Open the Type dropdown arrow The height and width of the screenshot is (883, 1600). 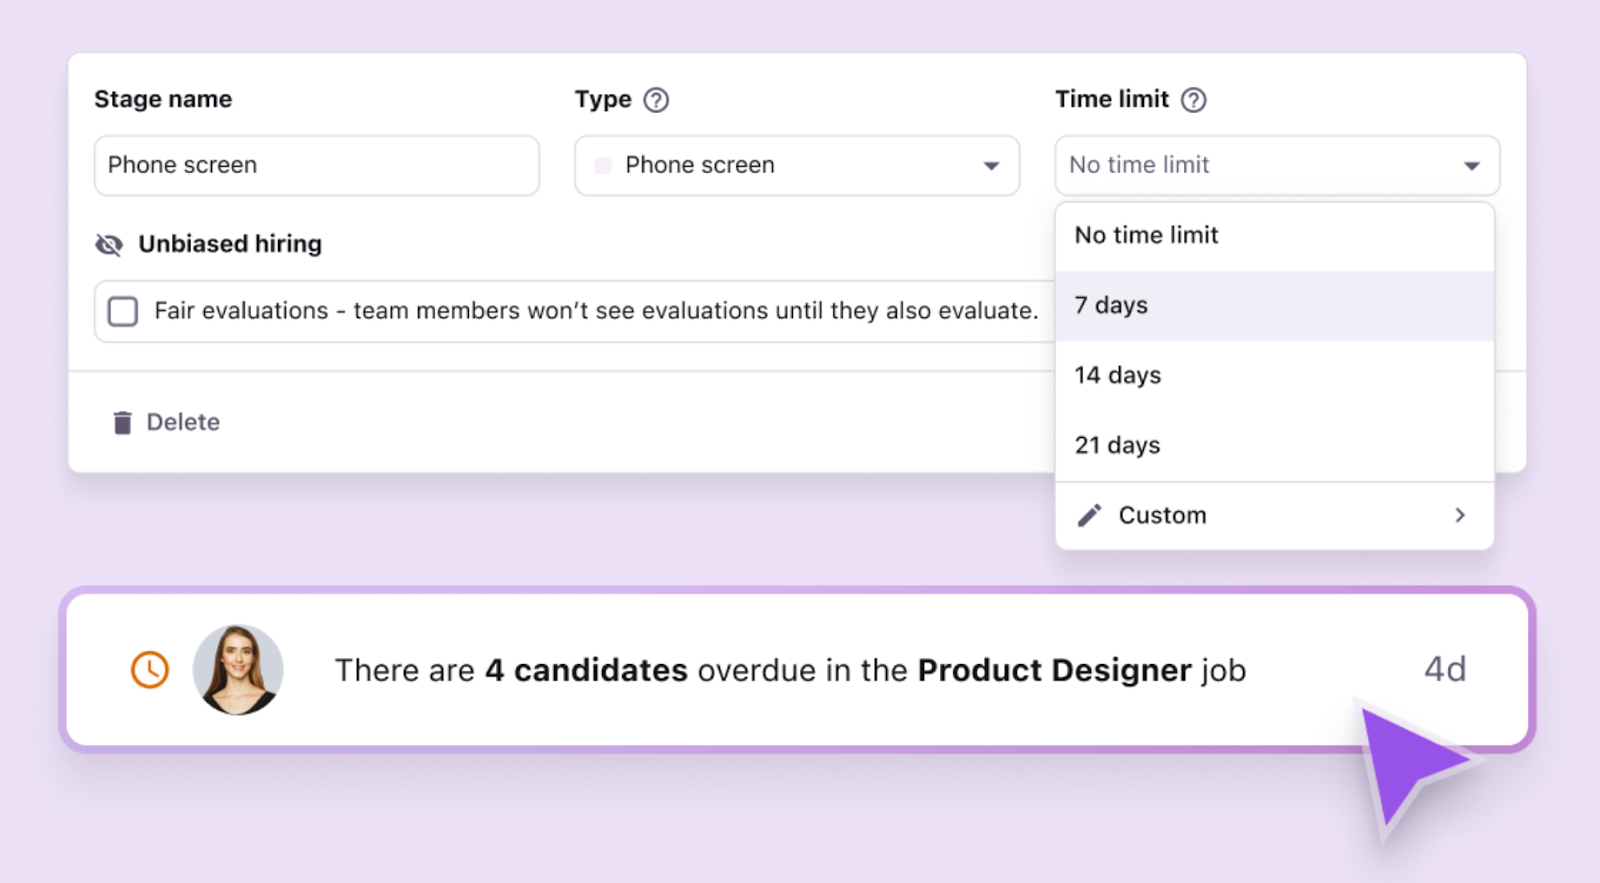[991, 166]
